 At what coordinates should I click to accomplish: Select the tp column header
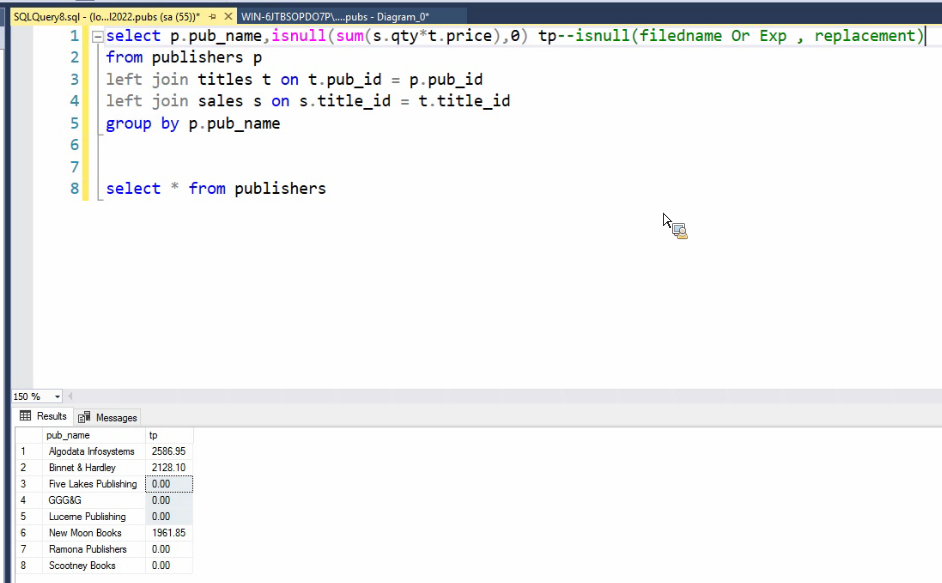click(x=169, y=435)
